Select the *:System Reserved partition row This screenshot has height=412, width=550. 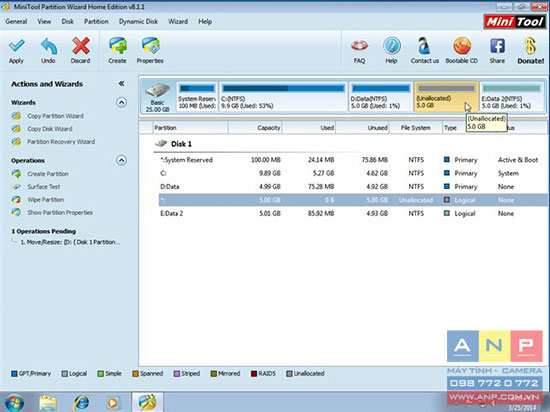click(353, 160)
